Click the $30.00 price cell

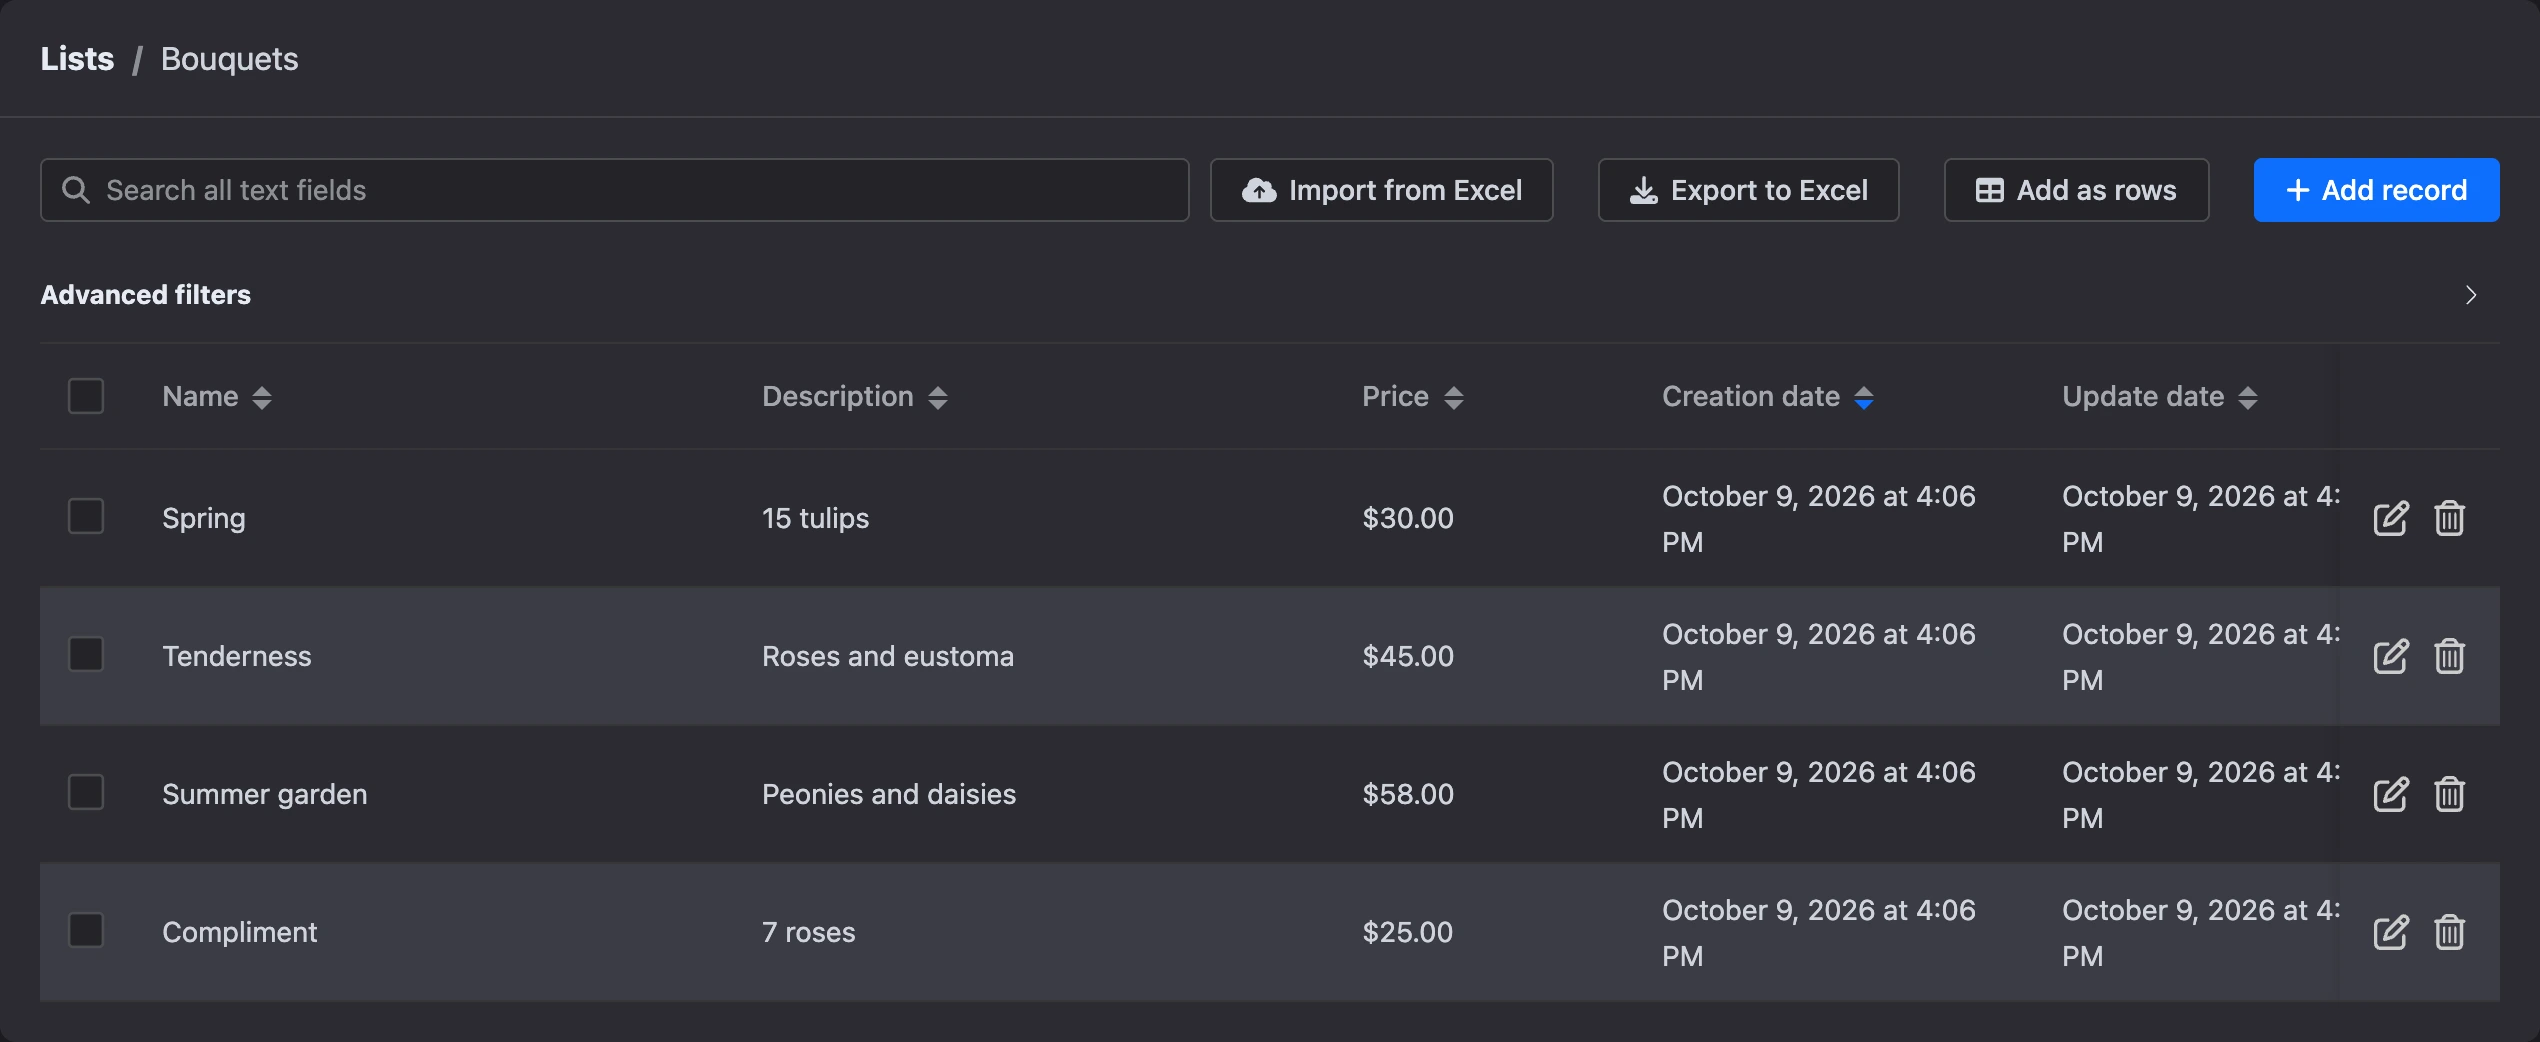point(1408,518)
